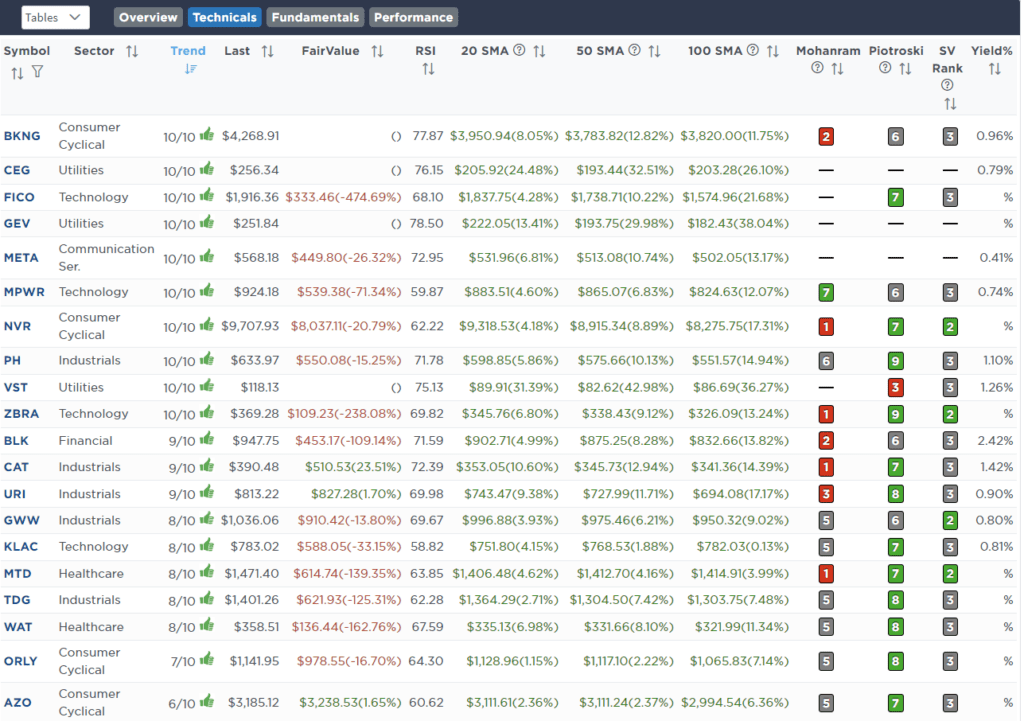Open the GEV symbol link
This screenshot has width=1024, height=721.
coord(17,223)
